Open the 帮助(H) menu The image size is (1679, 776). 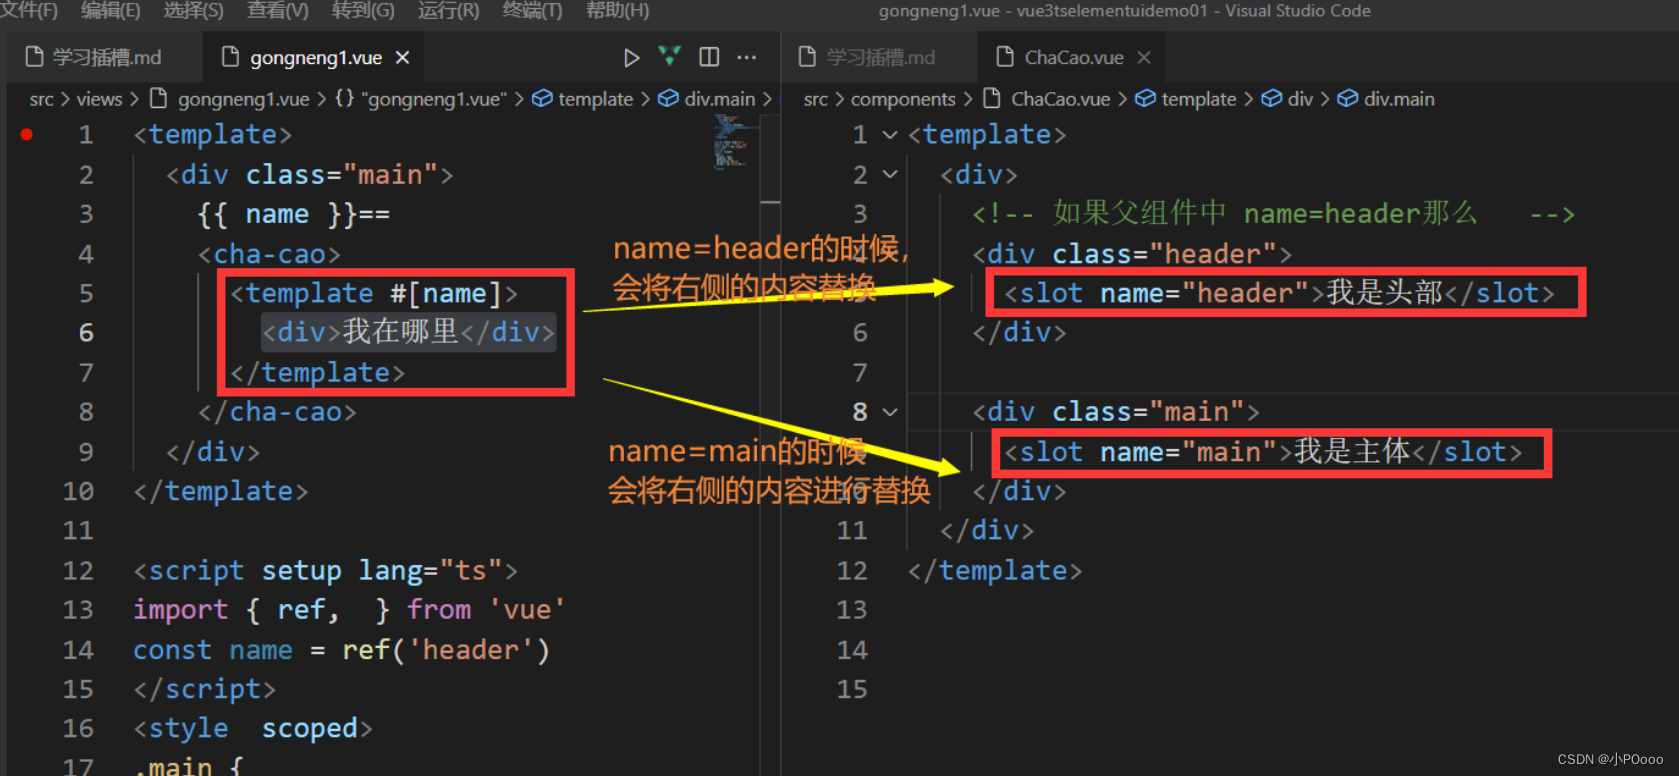617,11
